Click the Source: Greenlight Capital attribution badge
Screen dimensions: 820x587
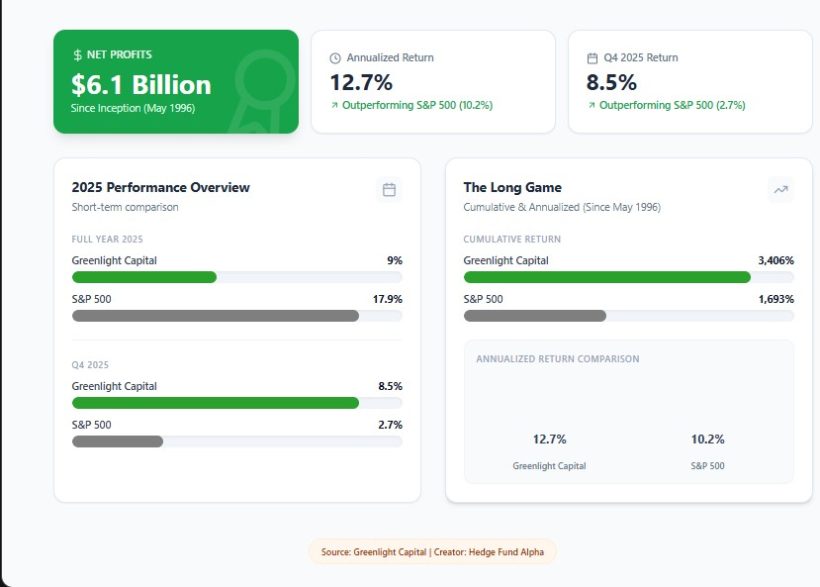coord(432,551)
